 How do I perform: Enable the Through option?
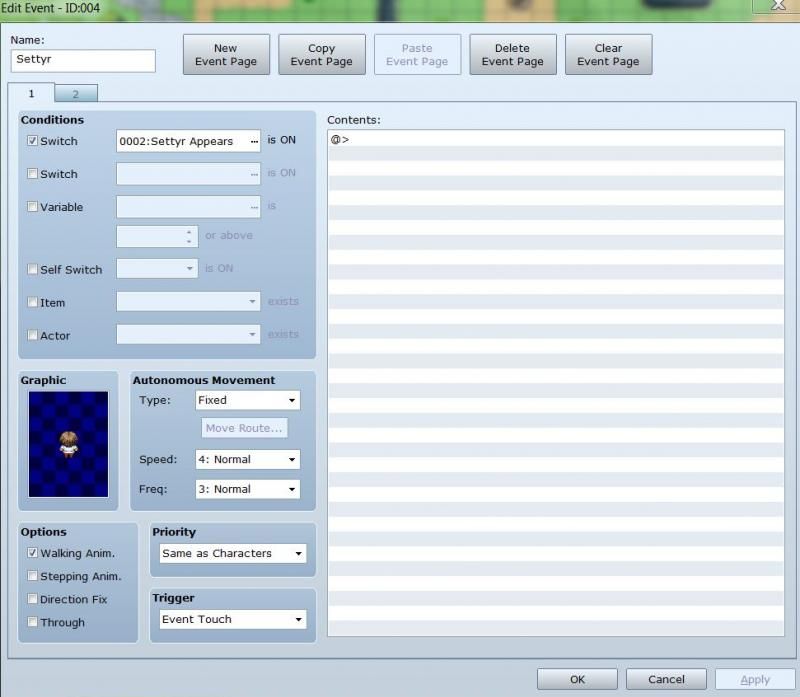point(33,622)
